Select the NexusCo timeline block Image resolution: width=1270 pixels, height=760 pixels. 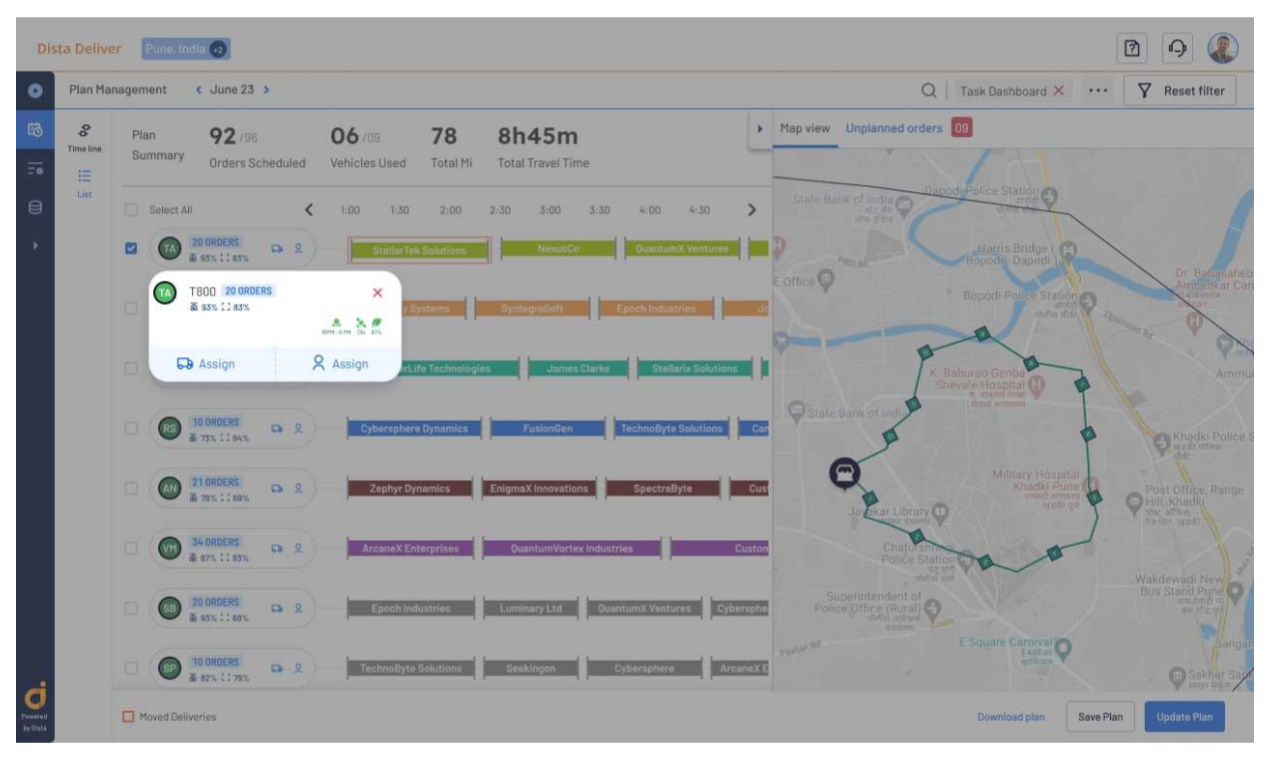(558, 249)
